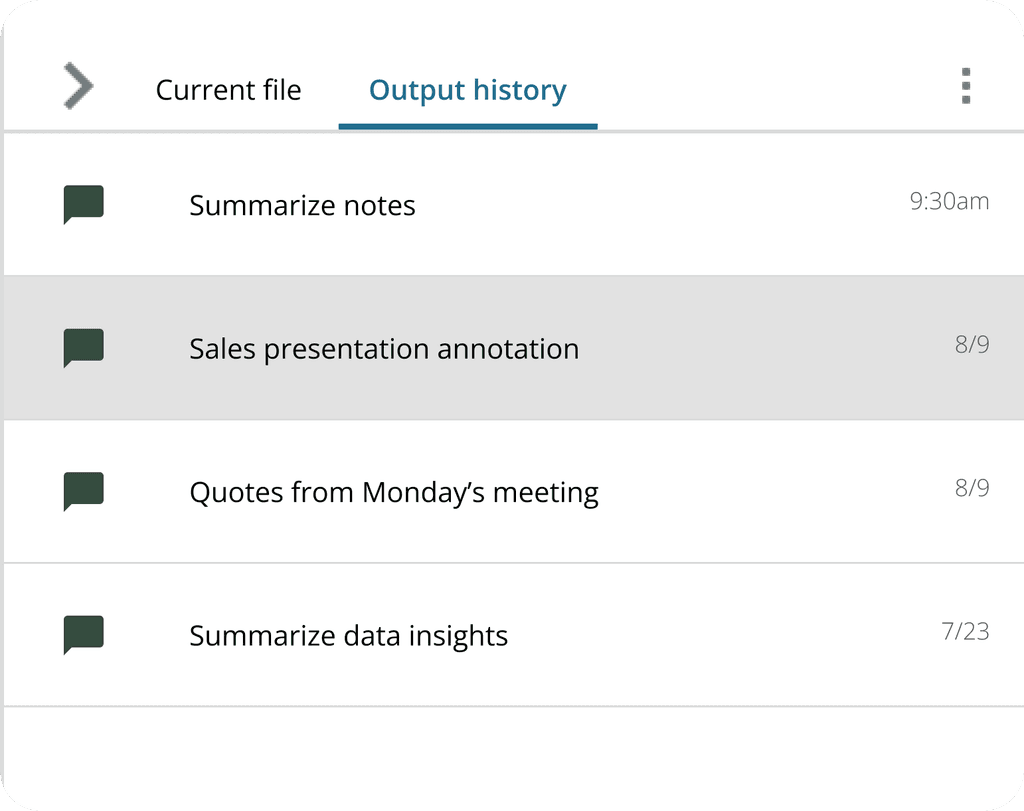Click the chat icon for Summarize data insights

point(84,635)
